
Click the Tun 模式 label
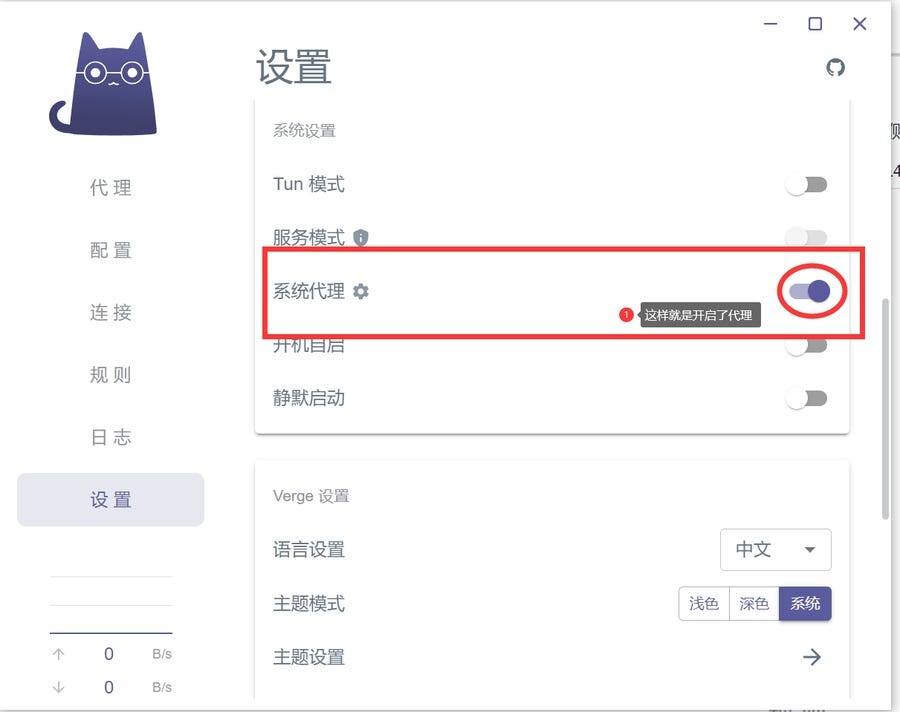pos(309,184)
